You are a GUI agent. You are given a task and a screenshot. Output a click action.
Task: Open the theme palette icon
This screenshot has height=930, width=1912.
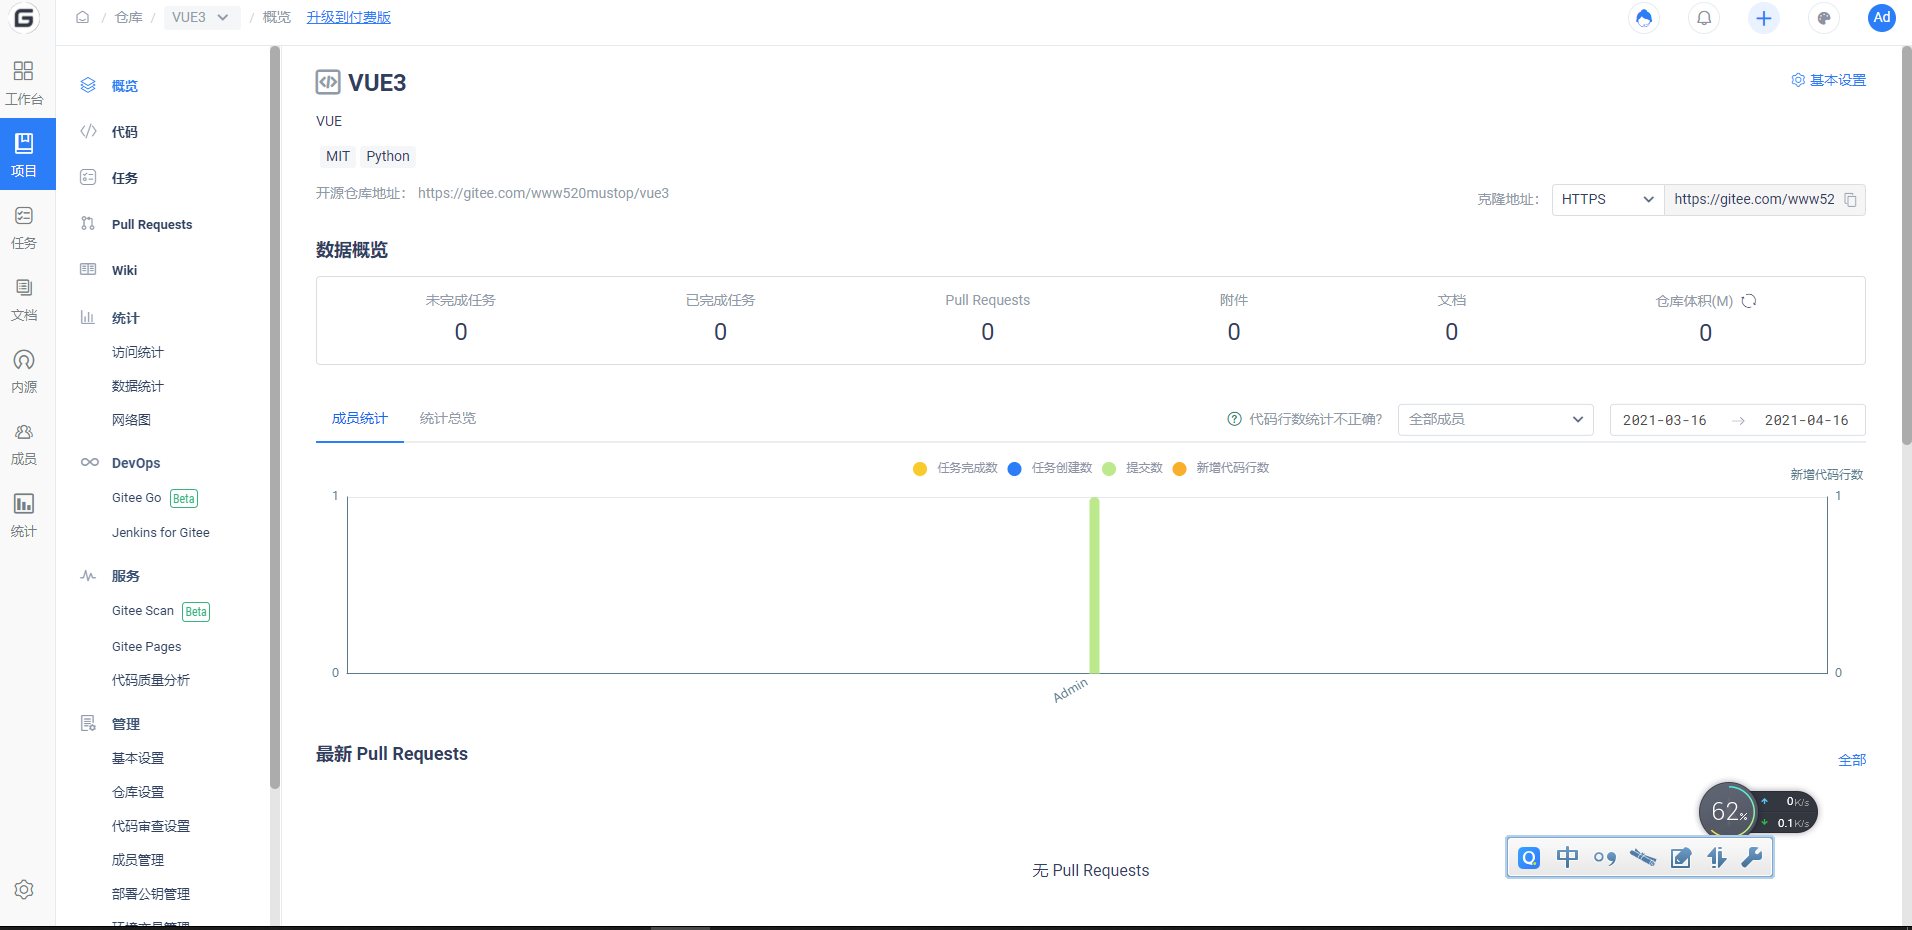1824,18
